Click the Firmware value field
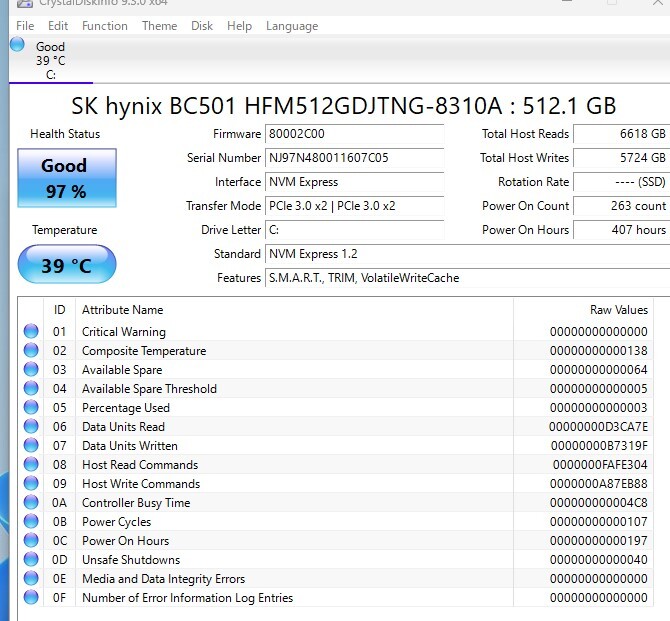670x621 pixels. click(353, 134)
